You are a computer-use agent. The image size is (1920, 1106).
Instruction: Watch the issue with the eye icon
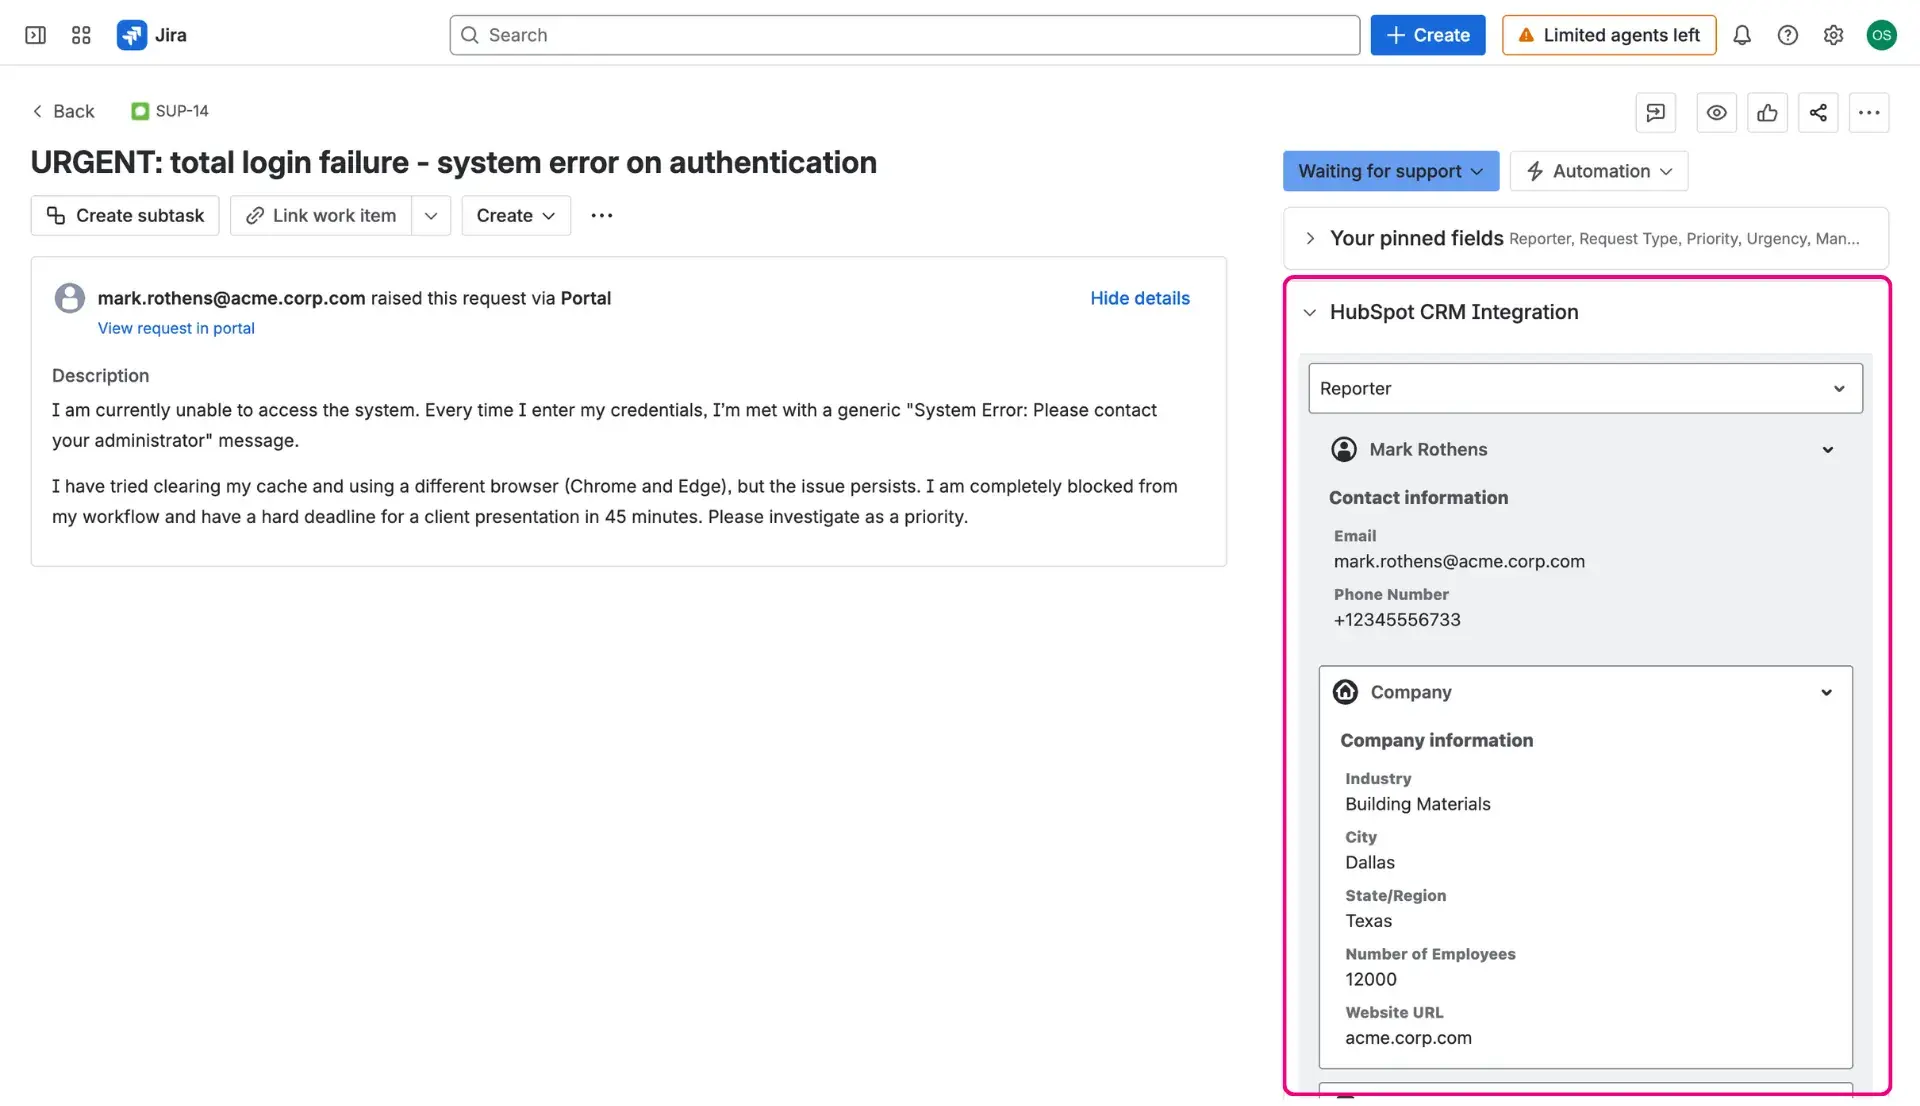[1717, 113]
